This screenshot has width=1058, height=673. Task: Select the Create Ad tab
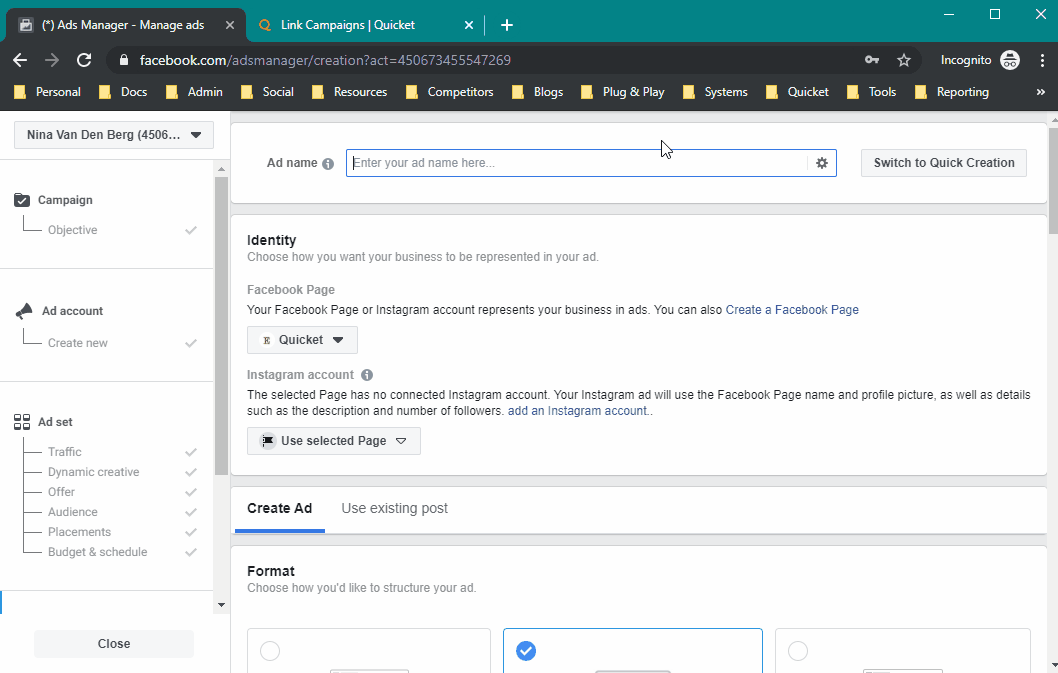(x=279, y=508)
